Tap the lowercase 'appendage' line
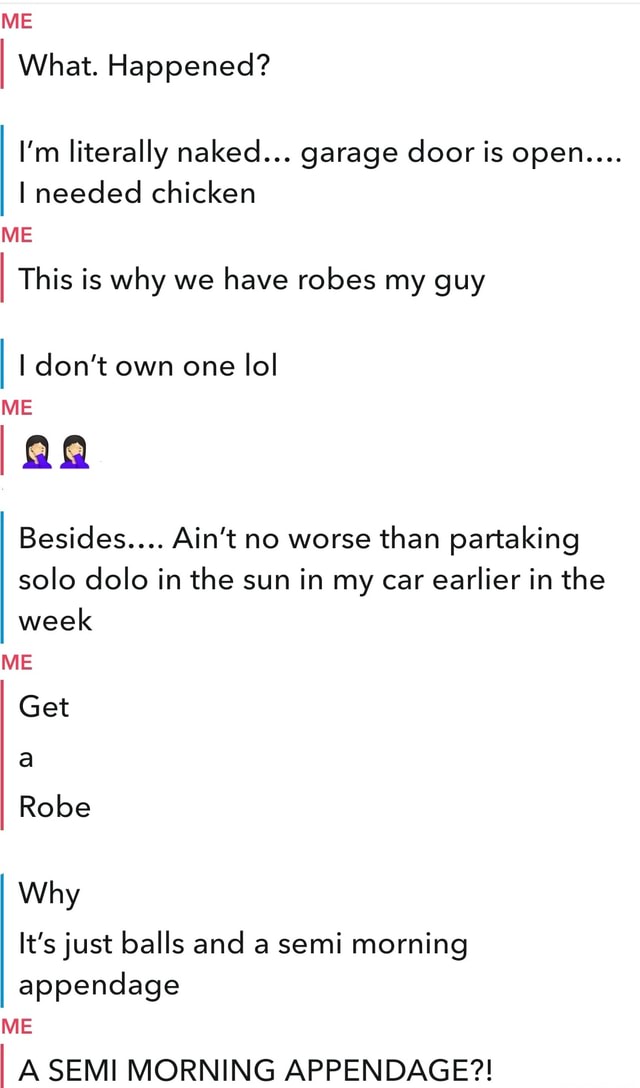Screen dimensions: 640x1088 tap(99, 986)
